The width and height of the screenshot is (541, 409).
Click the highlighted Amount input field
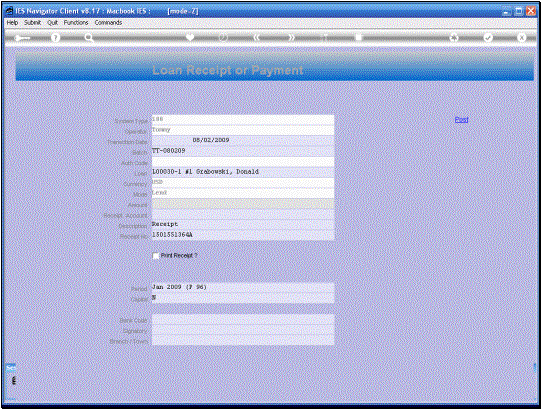[243, 204]
